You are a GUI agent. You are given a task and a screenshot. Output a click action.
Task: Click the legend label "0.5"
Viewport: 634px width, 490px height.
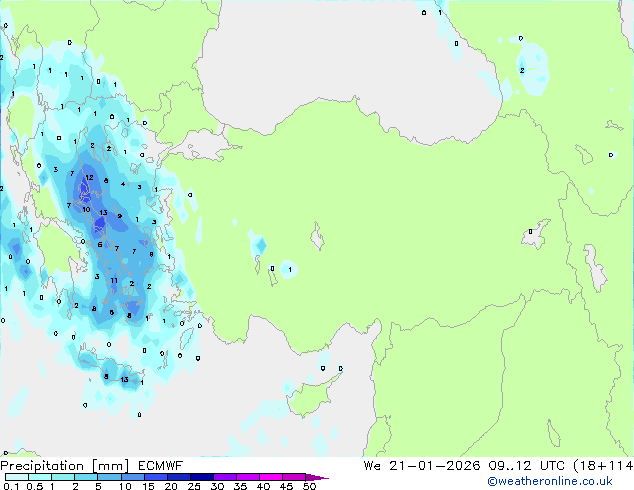pyautogui.click(x=35, y=486)
